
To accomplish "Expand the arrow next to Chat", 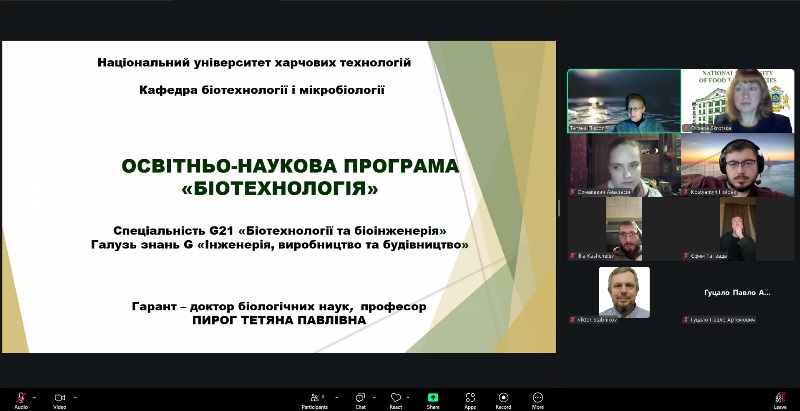I will tap(374, 395).
